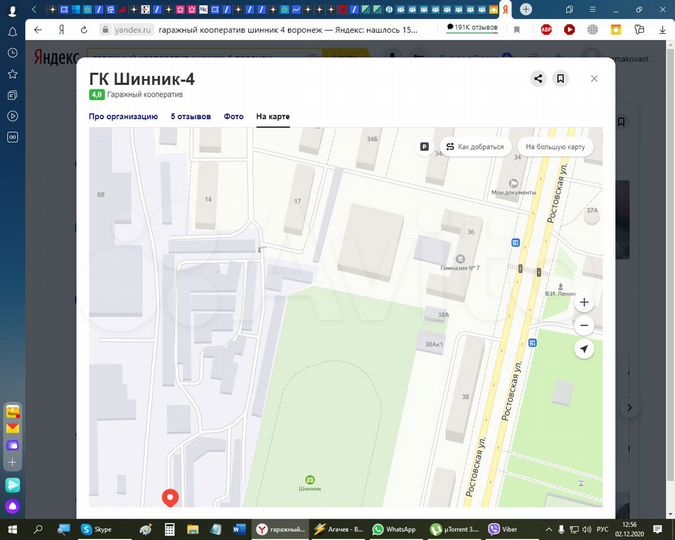Open Windows Start menu

(12, 529)
